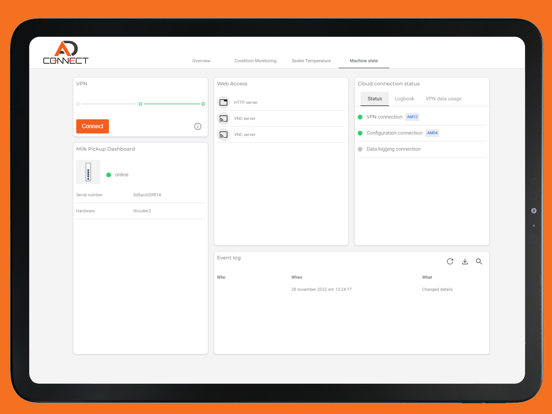Click the When column header

[x=297, y=277]
